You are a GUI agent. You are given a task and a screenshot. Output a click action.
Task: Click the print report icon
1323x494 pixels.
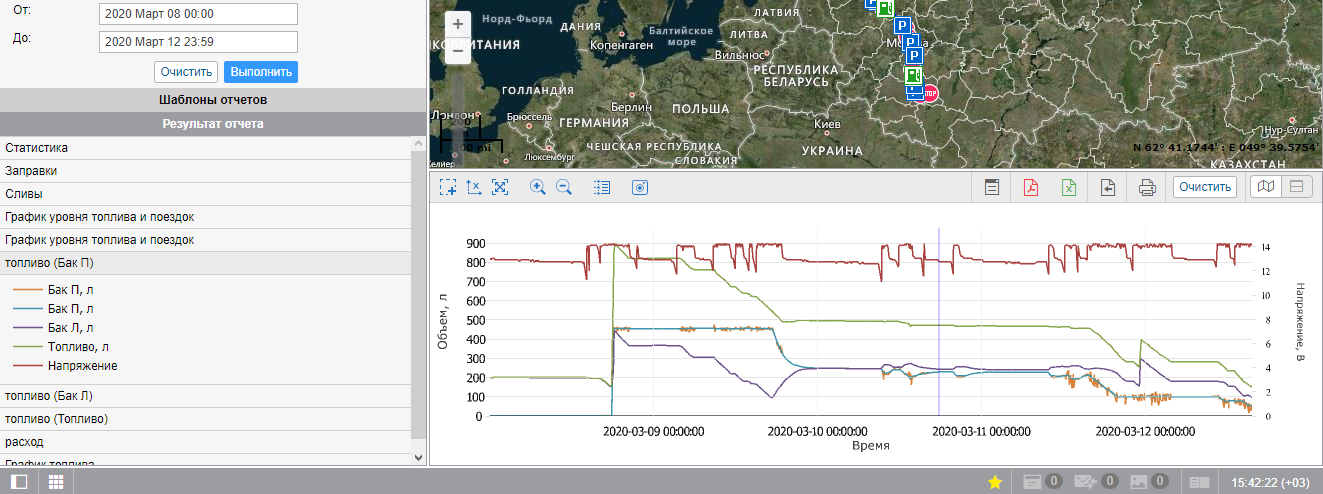point(1147,187)
